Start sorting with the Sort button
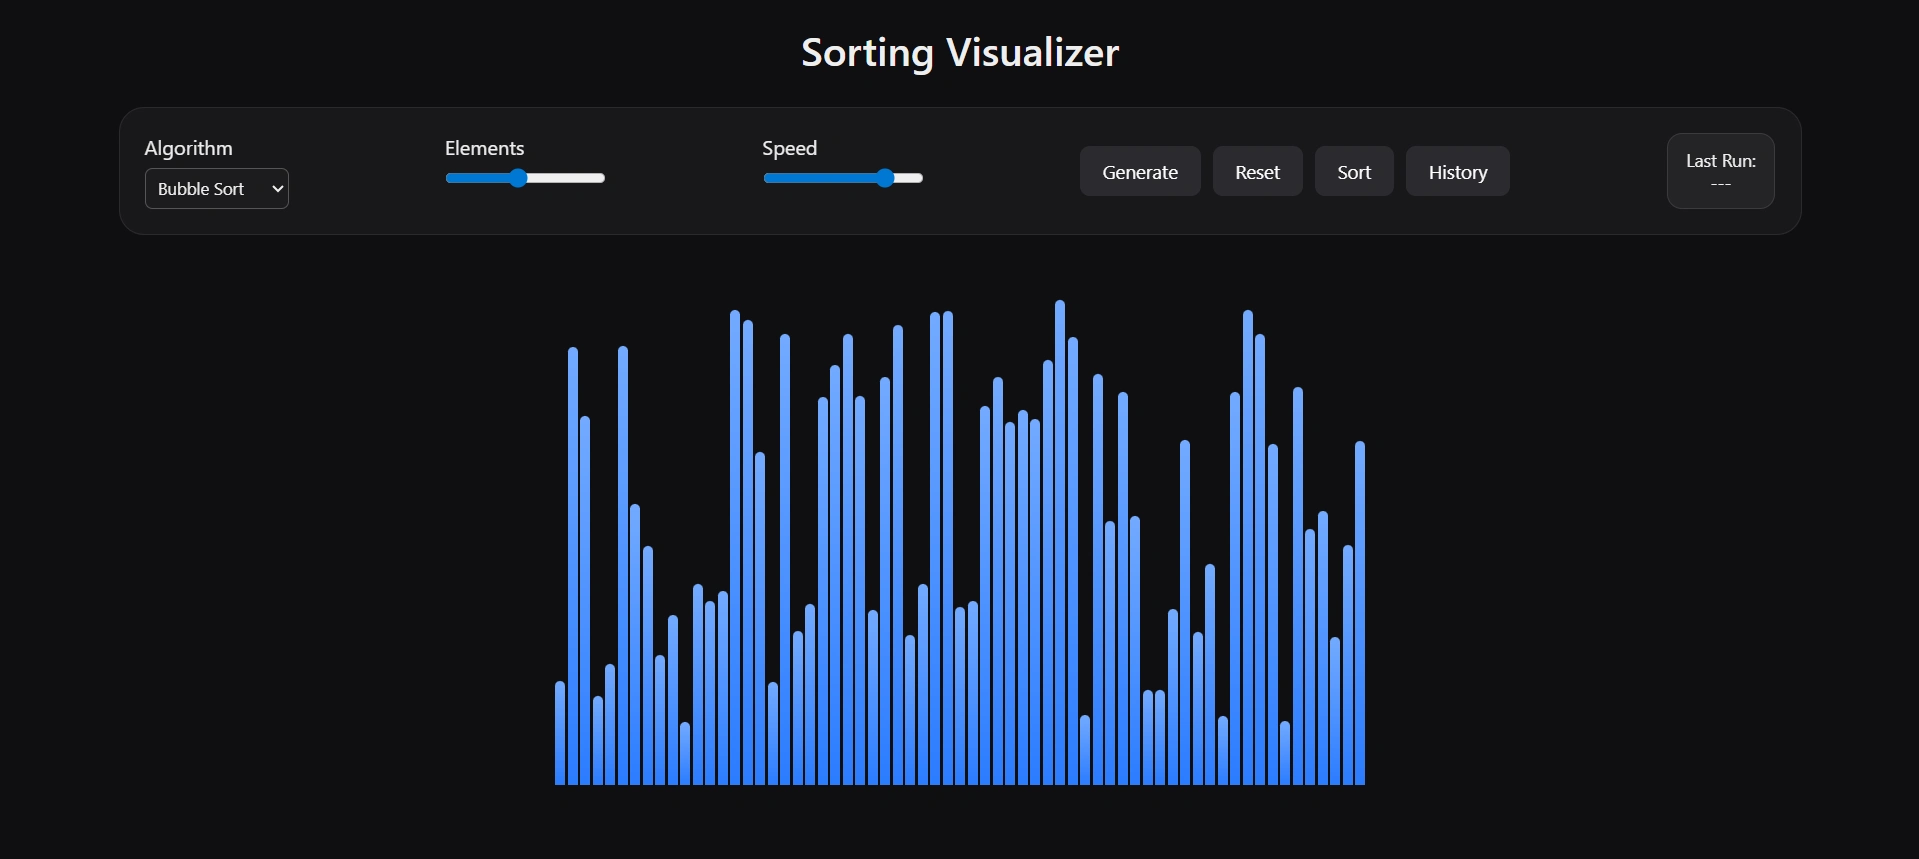The width and height of the screenshot is (1919, 859). pos(1353,172)
